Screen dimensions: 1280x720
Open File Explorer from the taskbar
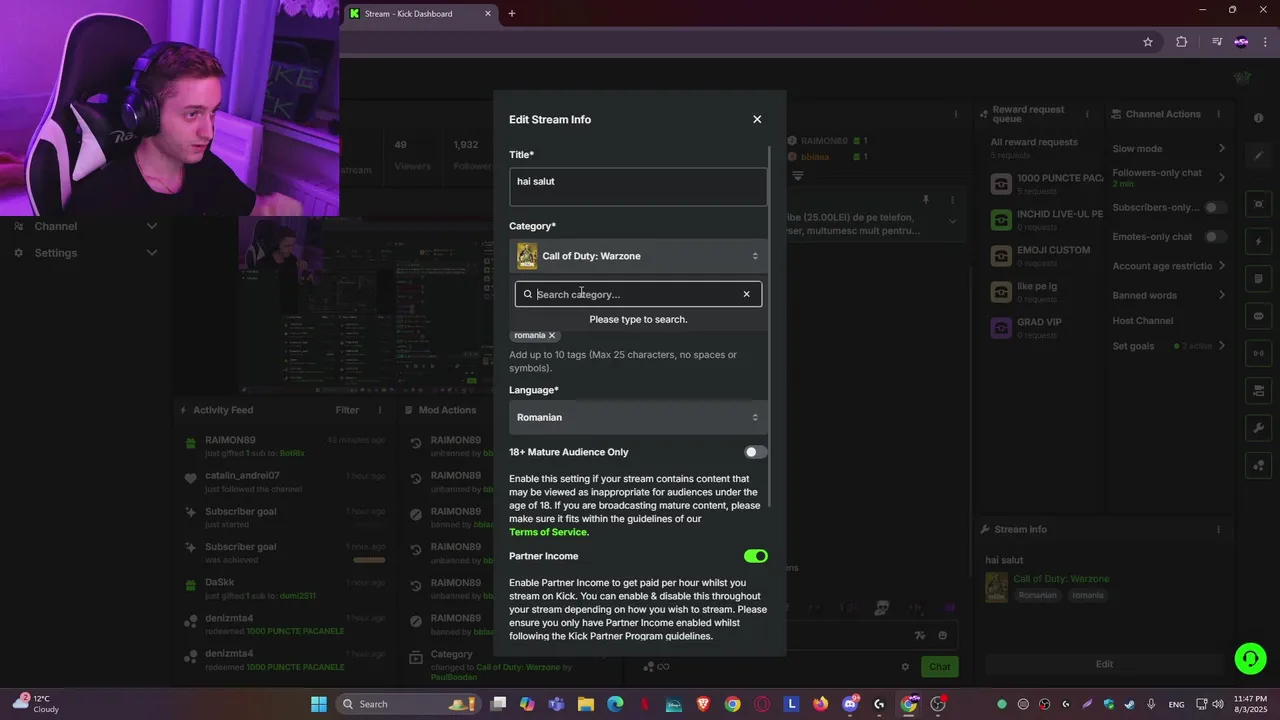586,704
